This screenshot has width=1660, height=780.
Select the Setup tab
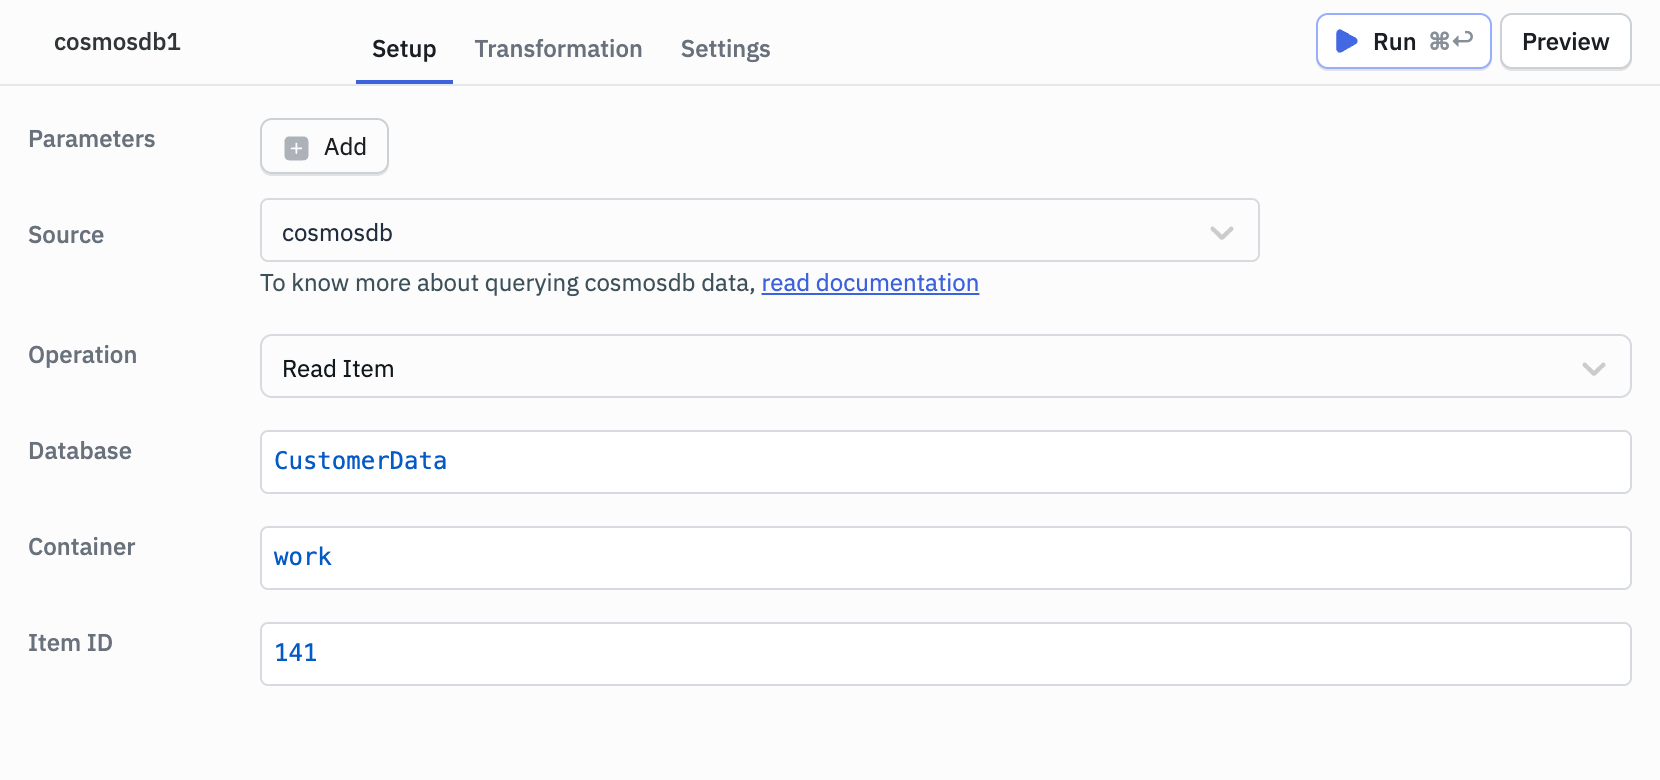tap(404, 49)
